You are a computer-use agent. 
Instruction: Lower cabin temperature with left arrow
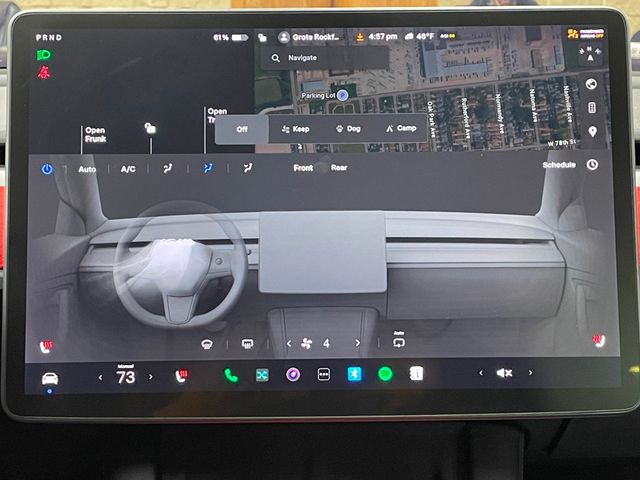point(100,378)
